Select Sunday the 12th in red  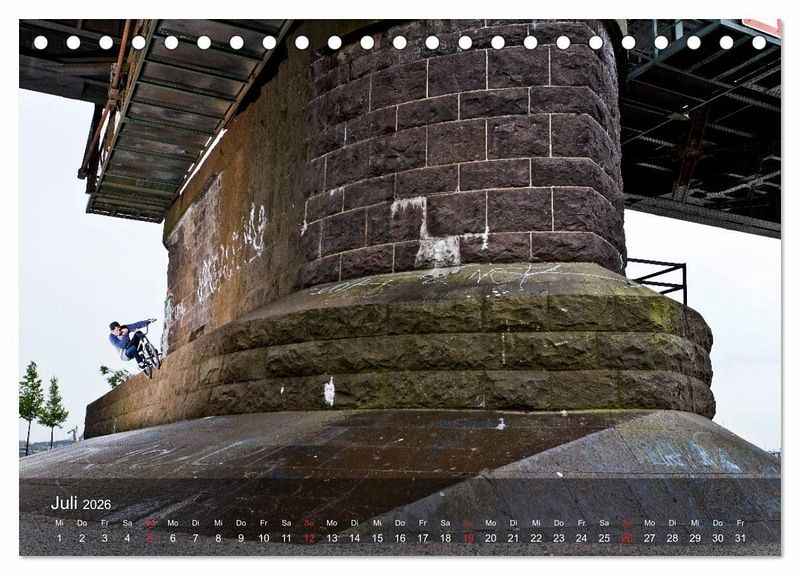pos(309,538)
